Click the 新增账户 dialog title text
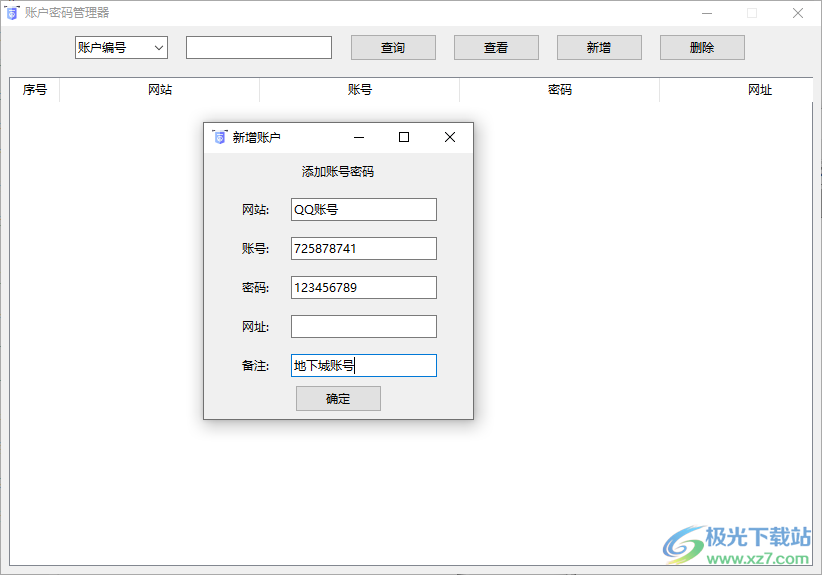Viewport: 822px width, 575px height. (x=256, y=137)
